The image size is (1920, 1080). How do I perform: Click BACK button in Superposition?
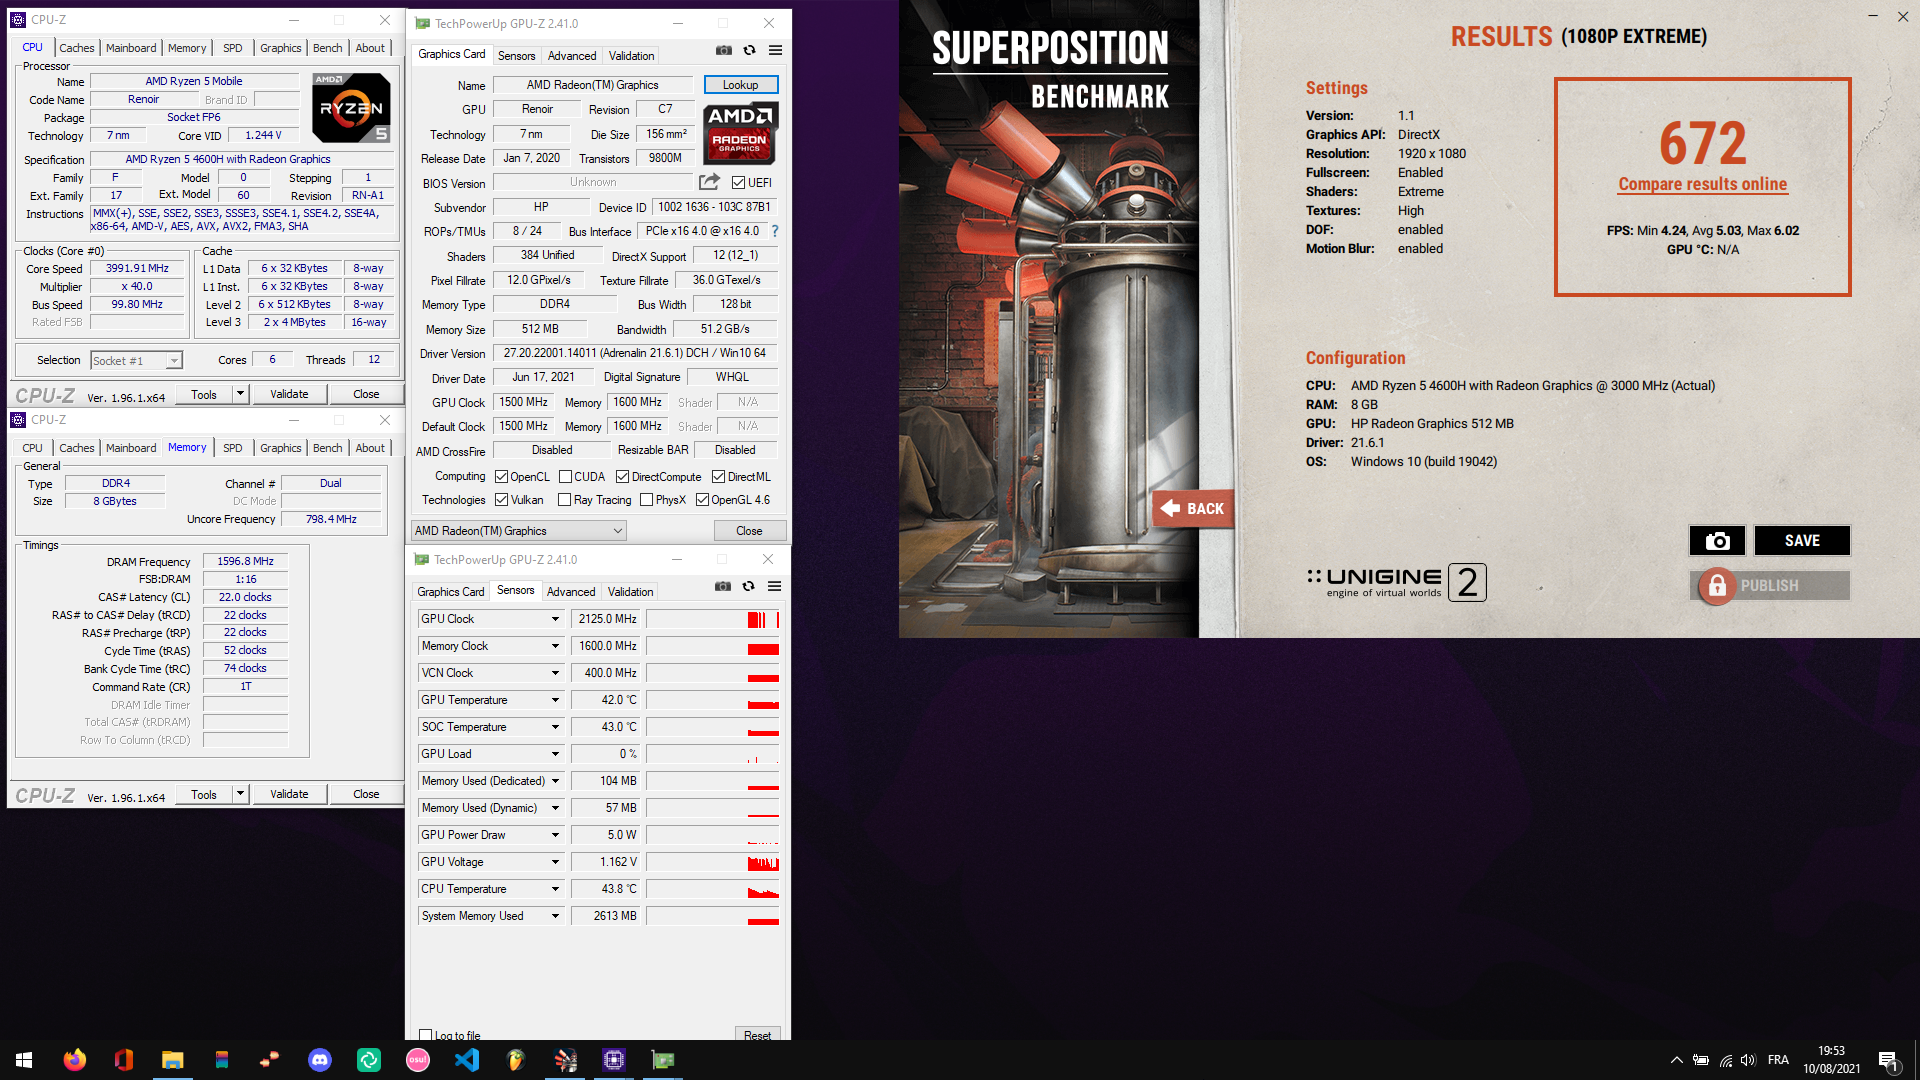click(1194, 508)
